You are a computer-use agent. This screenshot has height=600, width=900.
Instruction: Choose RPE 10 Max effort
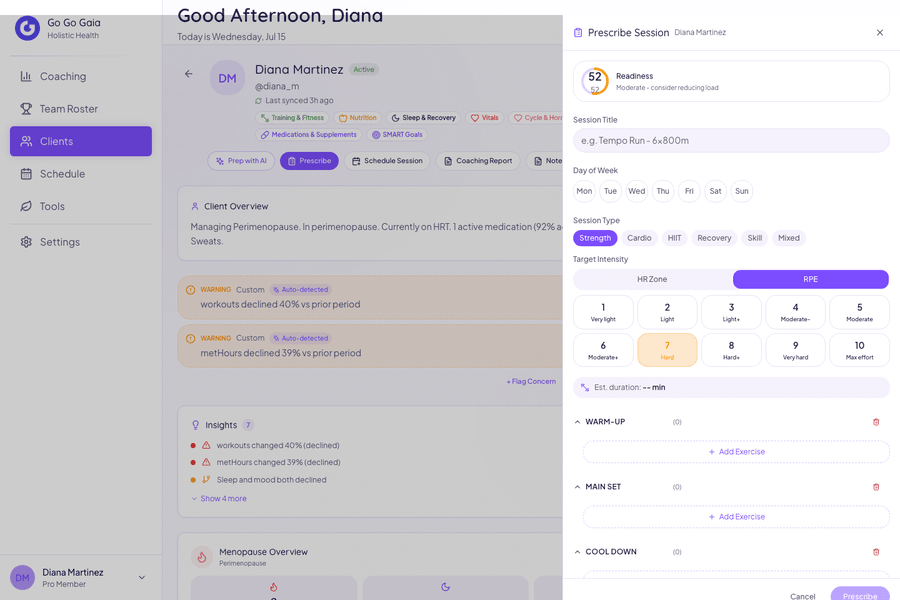point(860,350)
